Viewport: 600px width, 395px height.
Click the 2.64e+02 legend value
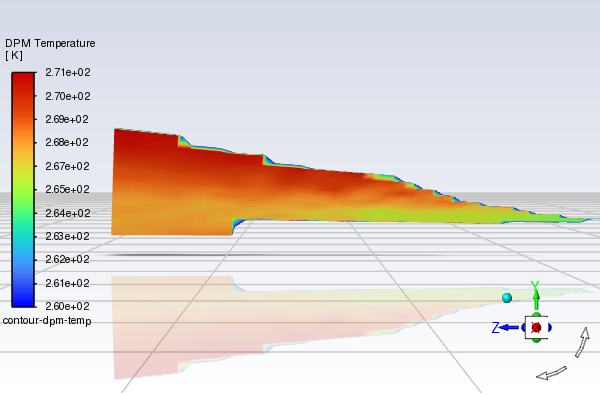pos(68,213)
